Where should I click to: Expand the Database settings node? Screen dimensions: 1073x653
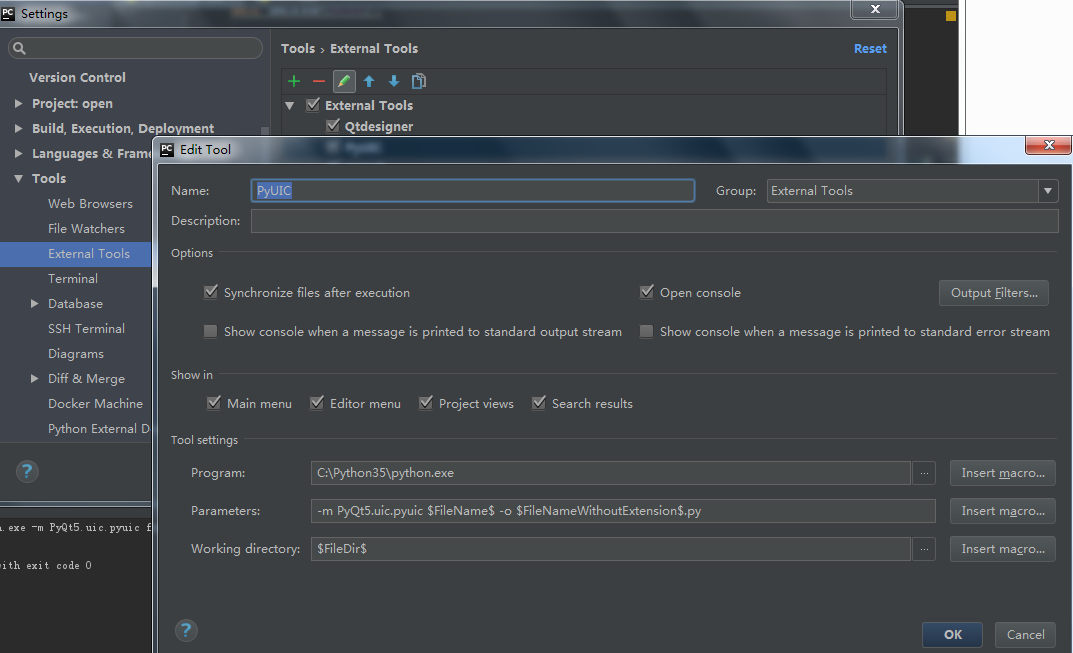pos(34,303)
